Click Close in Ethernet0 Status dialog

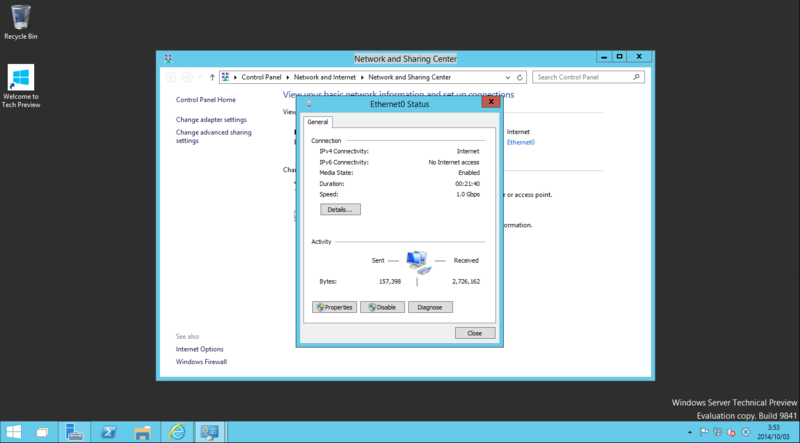(475, 333)
